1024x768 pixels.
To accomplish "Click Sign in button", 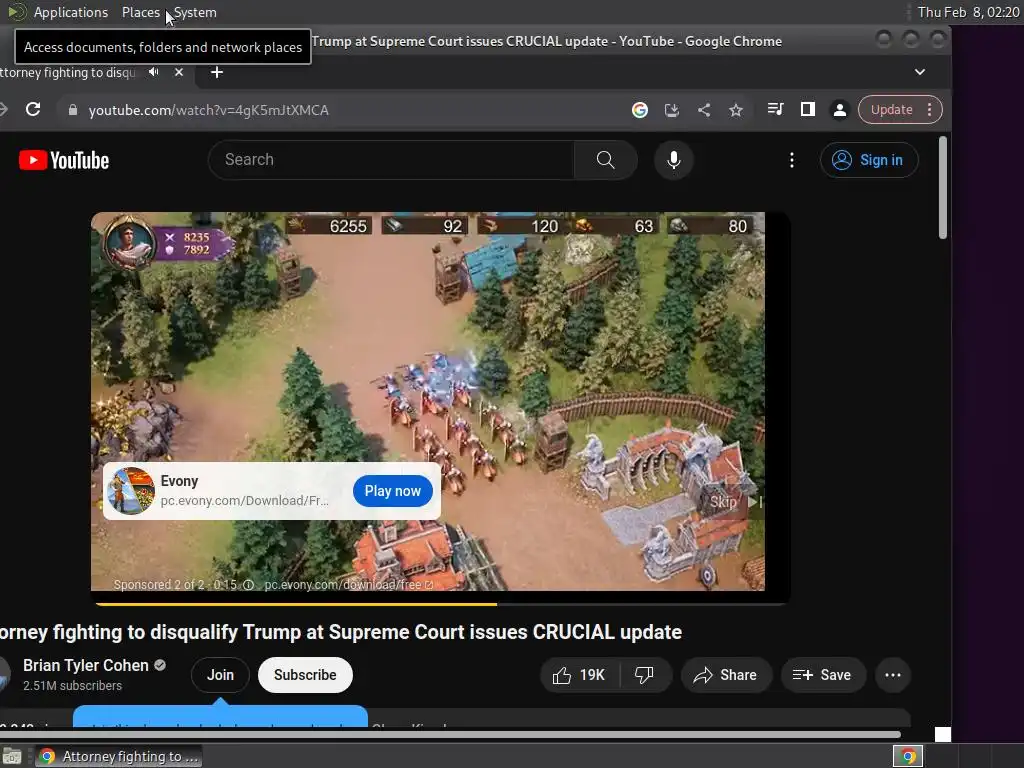I will click(x=869, y=160).
